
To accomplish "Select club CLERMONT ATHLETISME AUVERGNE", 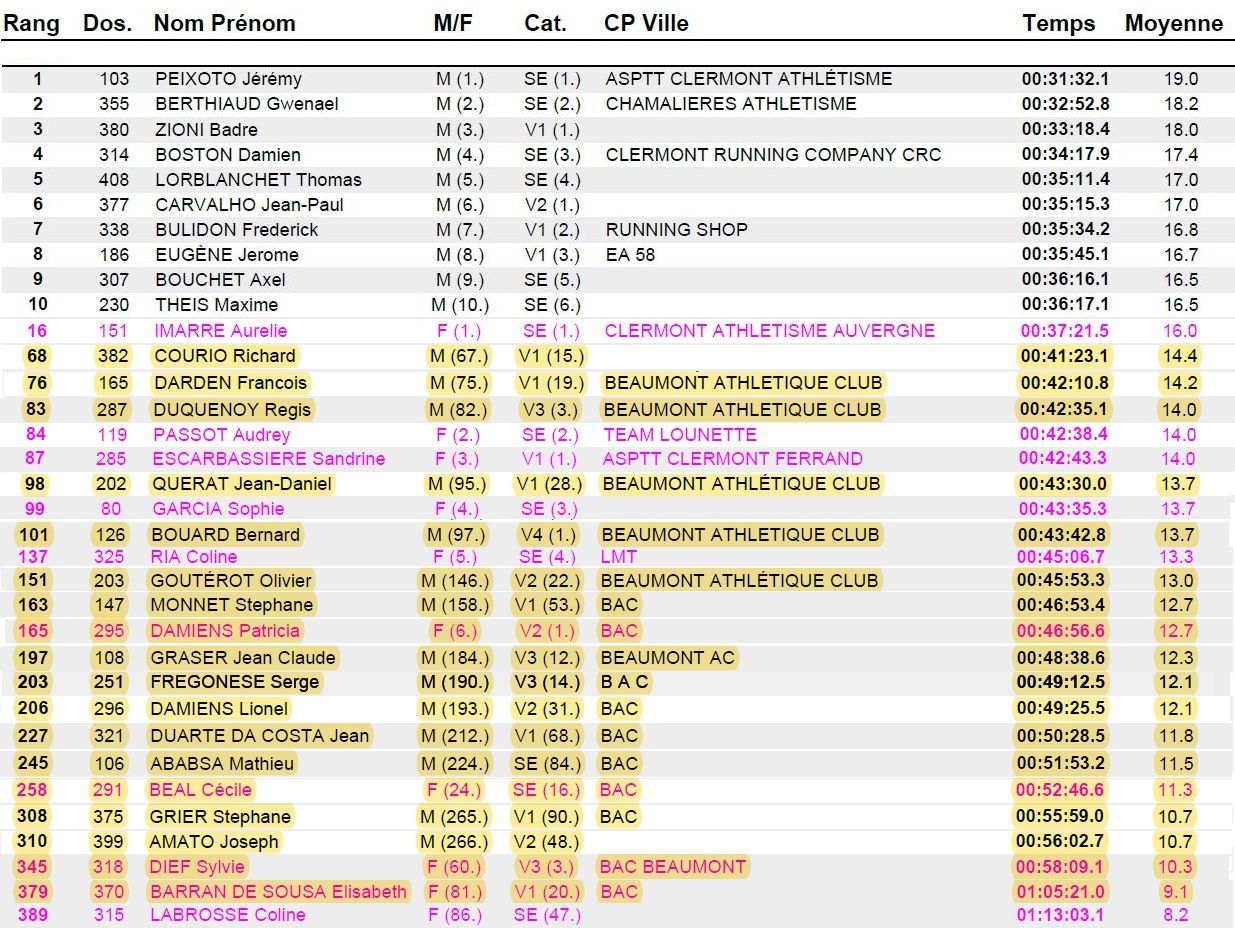I will 770,331.
